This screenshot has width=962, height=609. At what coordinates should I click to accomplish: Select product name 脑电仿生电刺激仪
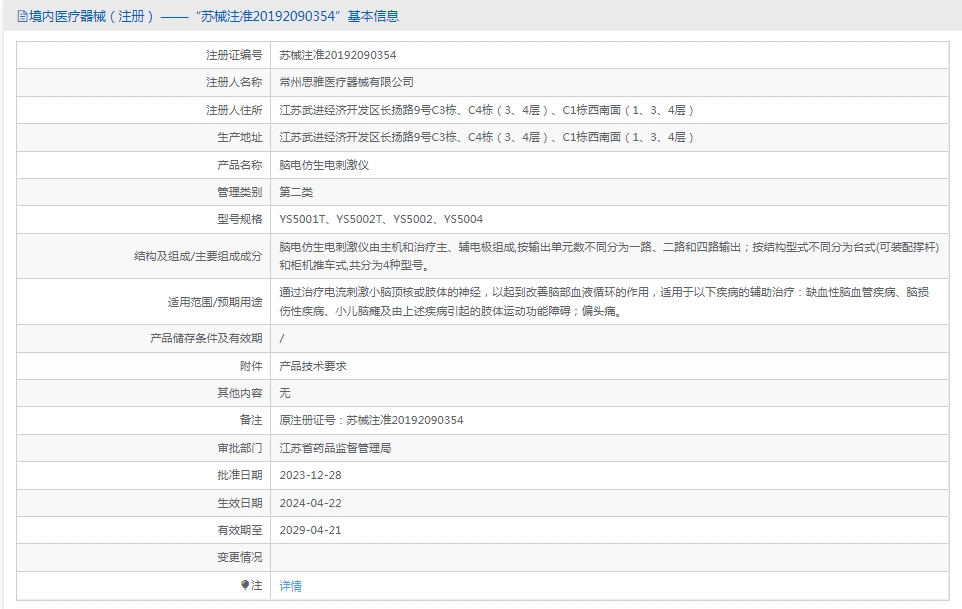tap(324, 165)
